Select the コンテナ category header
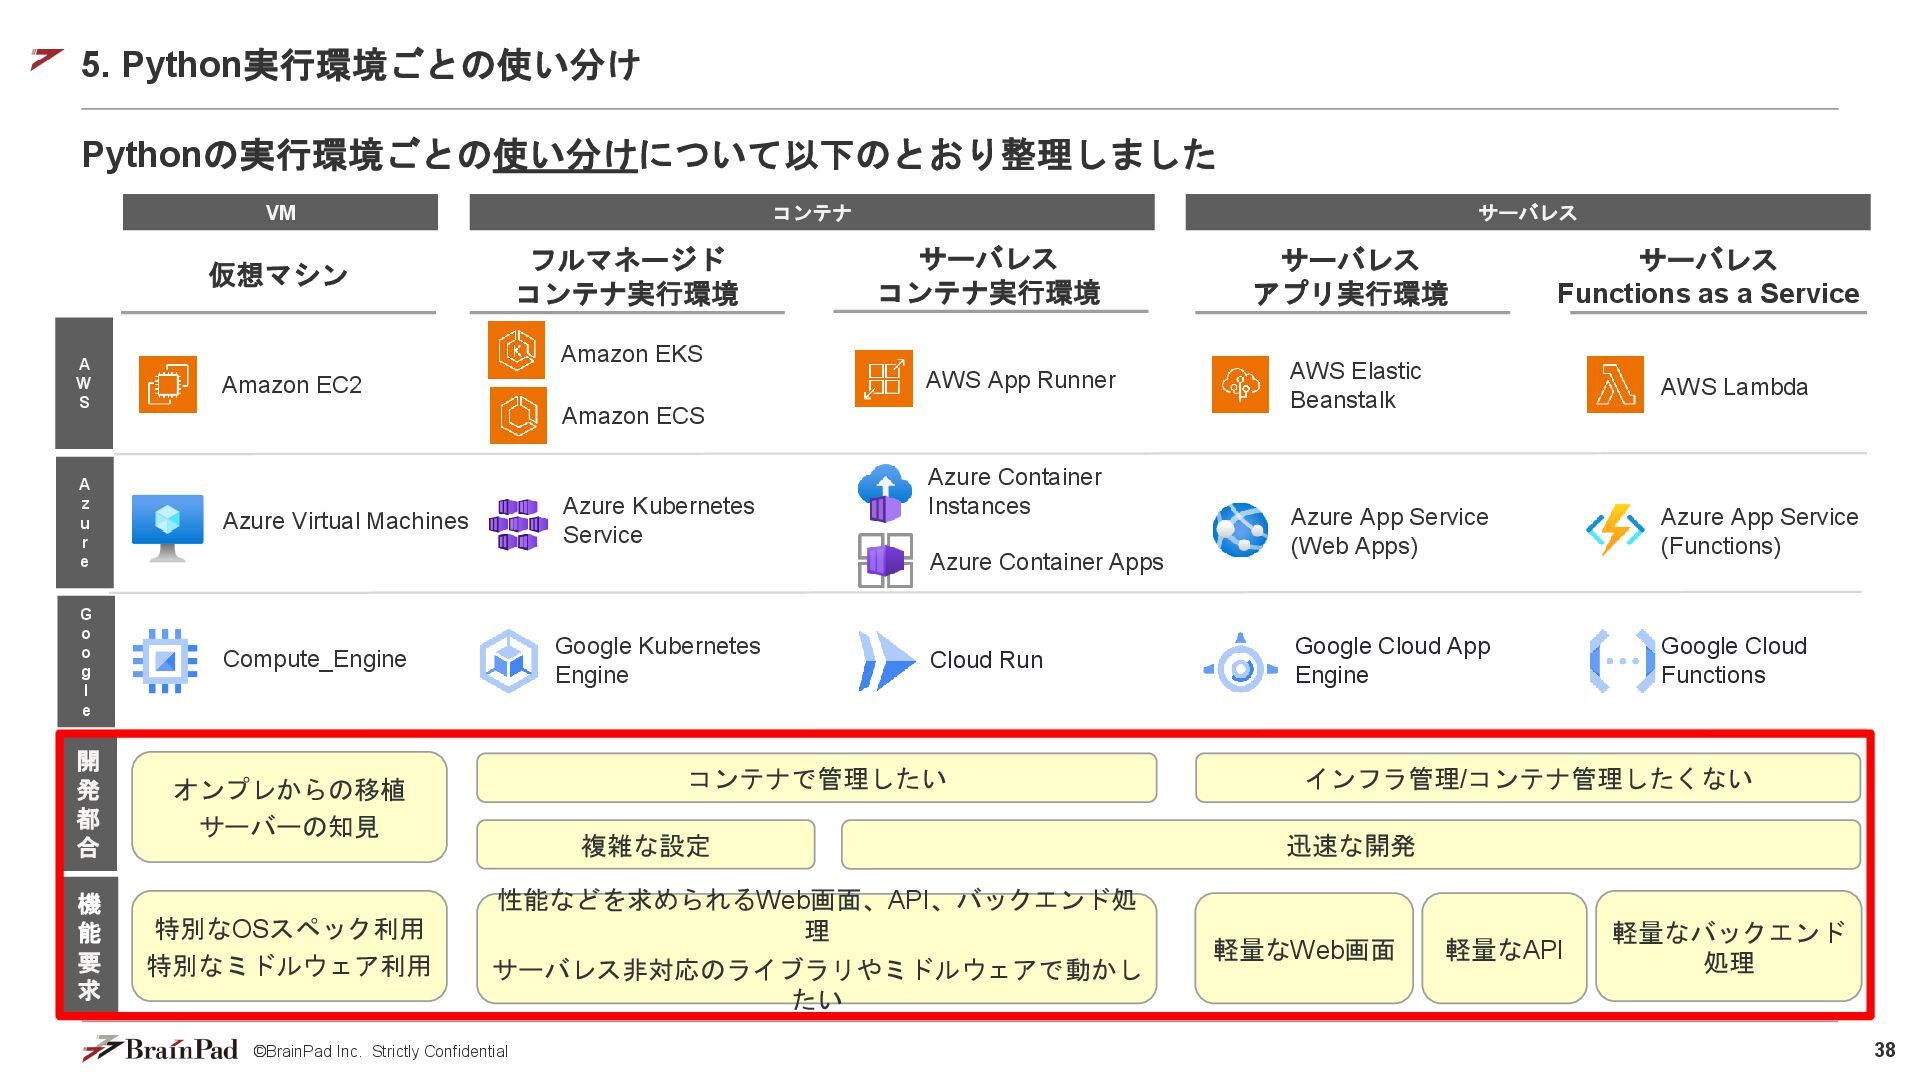 click(812, 212)
